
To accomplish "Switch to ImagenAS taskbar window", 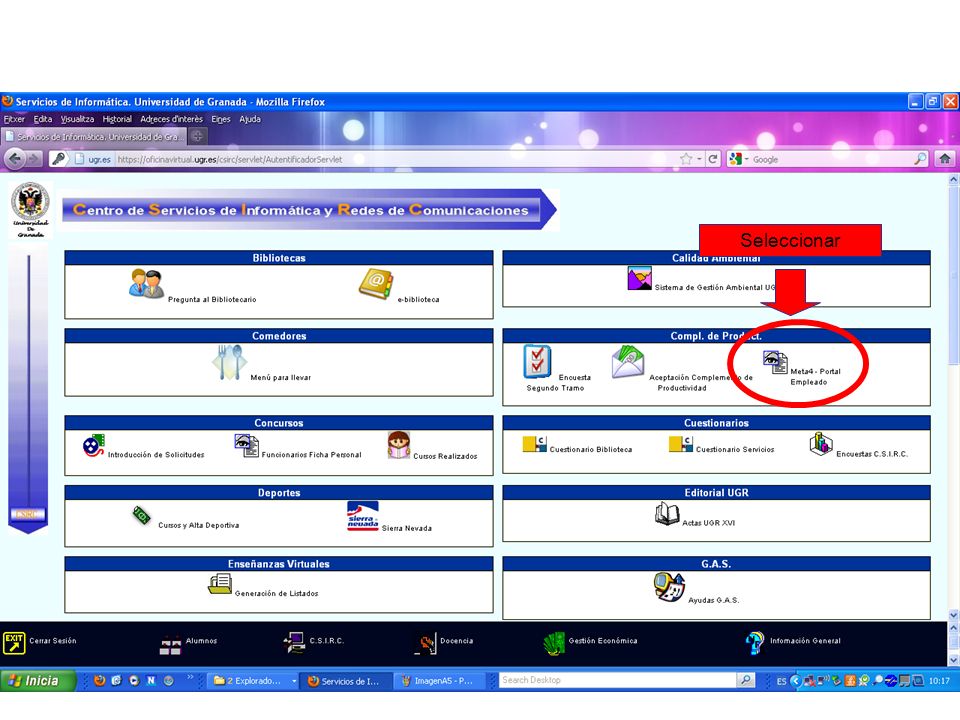I will click(439, 681).
